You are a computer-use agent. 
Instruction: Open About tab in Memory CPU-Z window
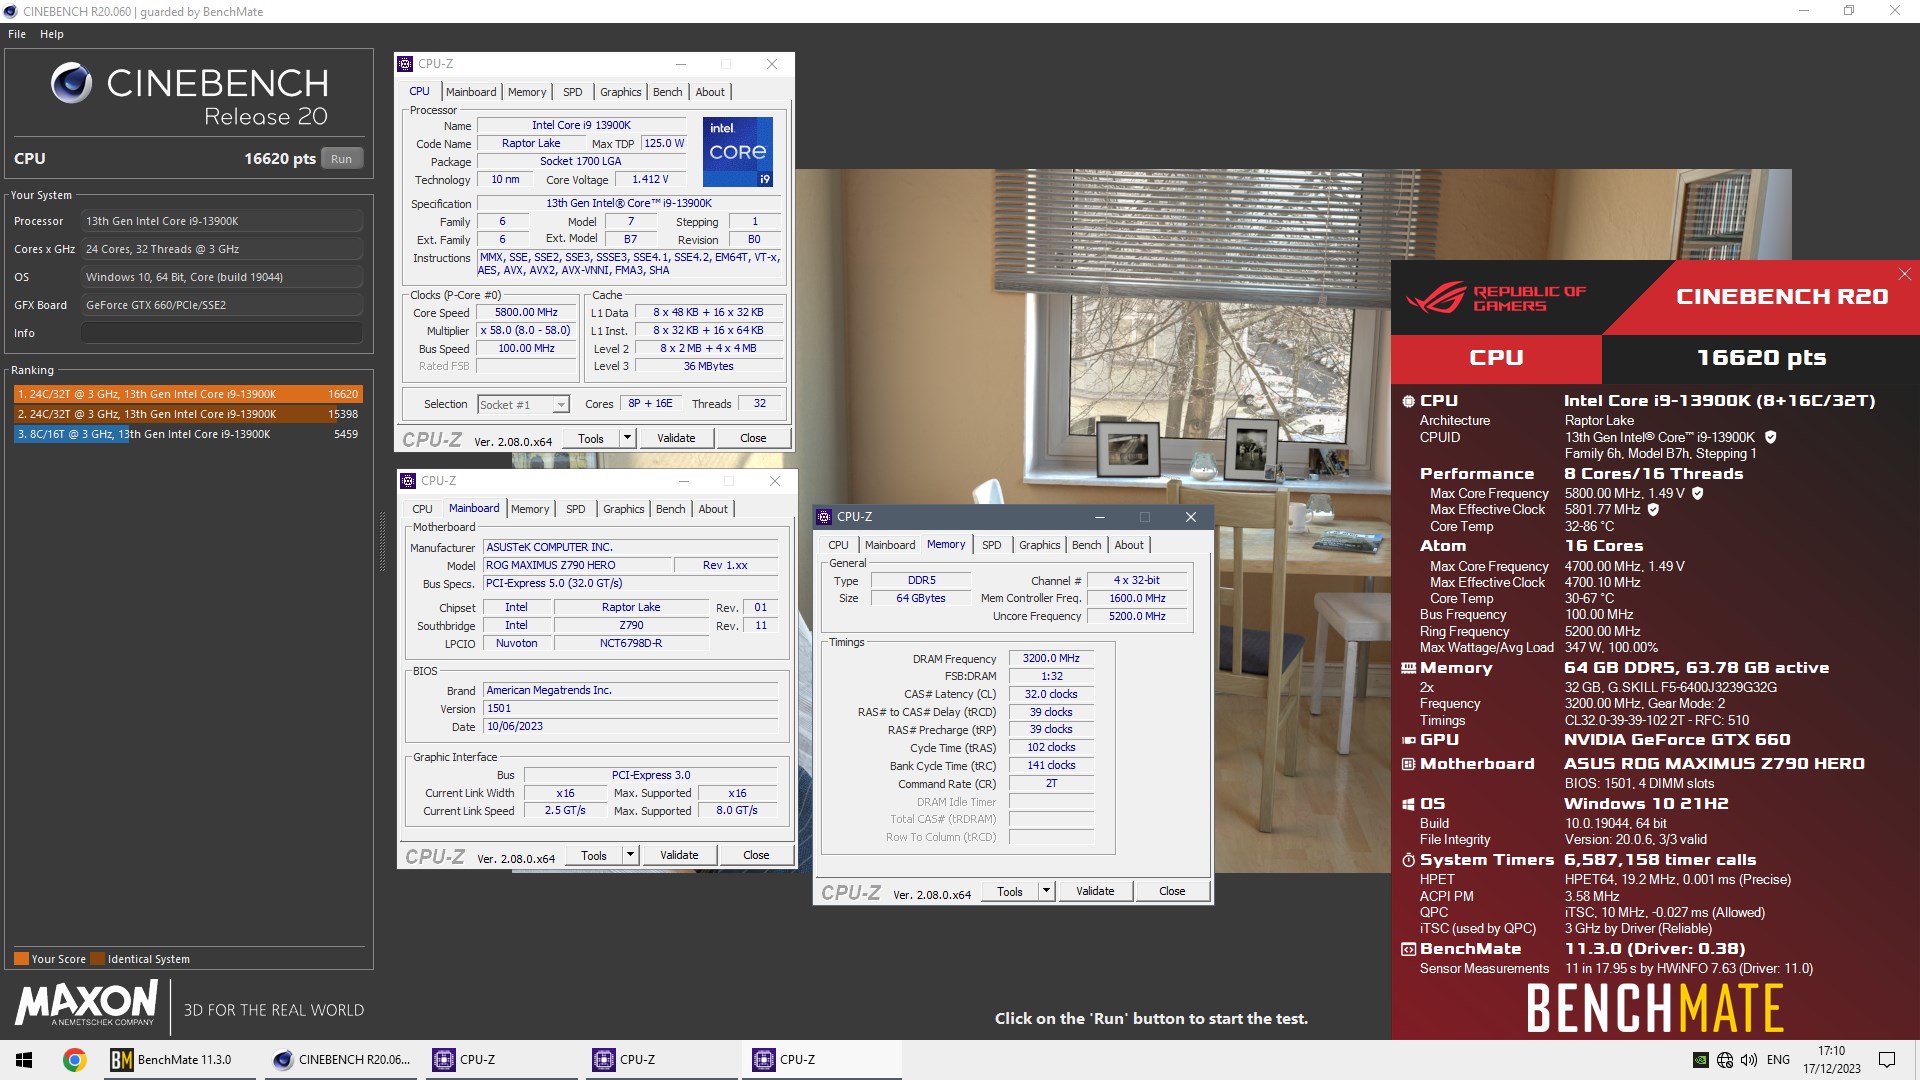coord(1130,545)
